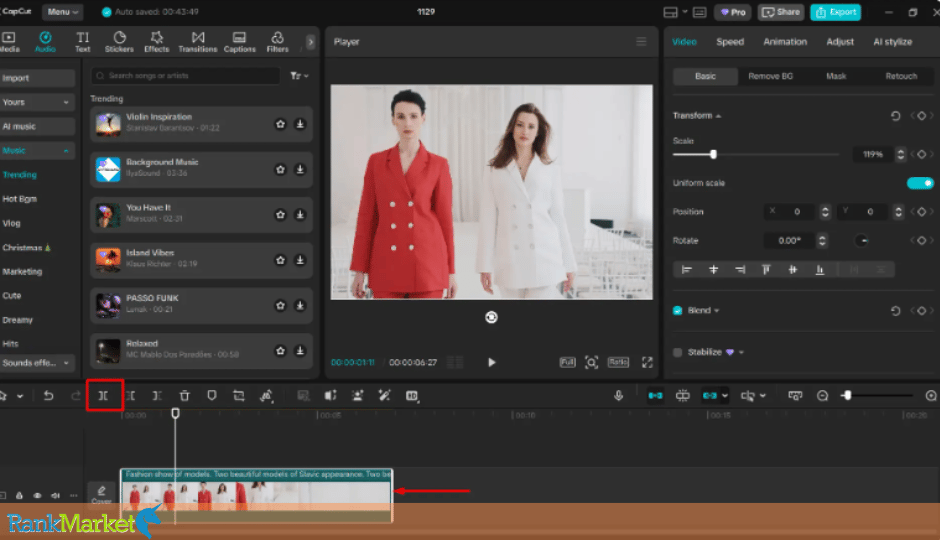The height and width of the screenshot is (540, 940).
Task: Open the Transitions panel
Action: tap(198, 42)
